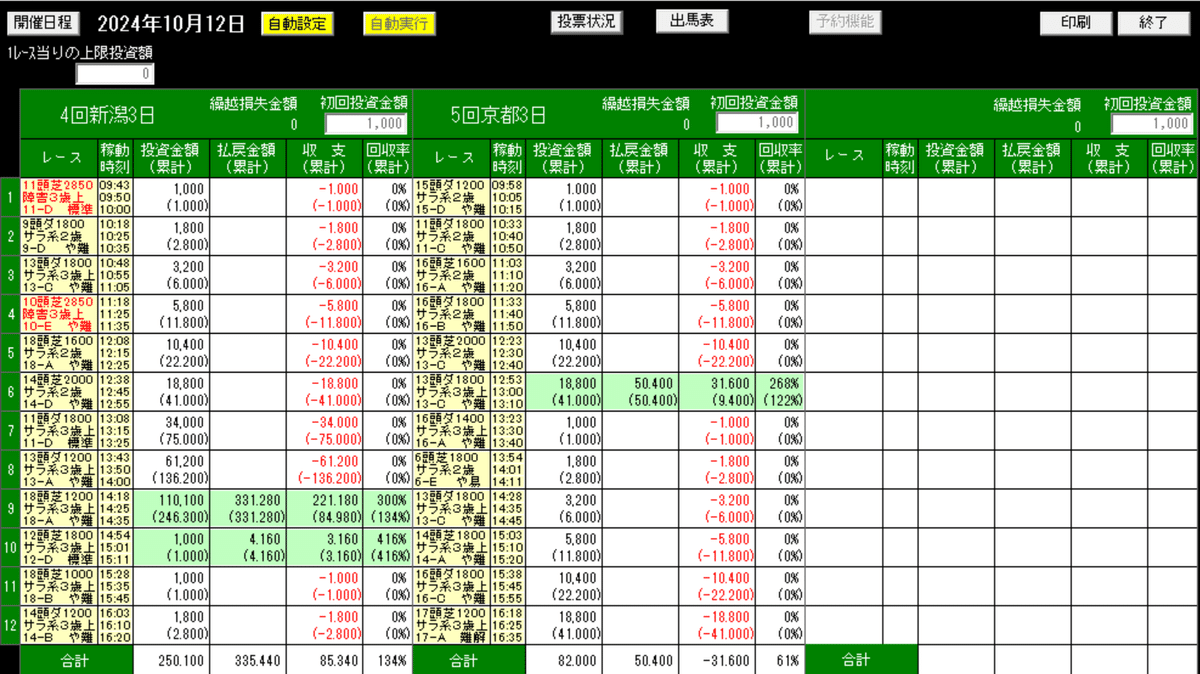Select Niigata race 12 cell 14頭ダ1200 14-B

tap(58, 625)
